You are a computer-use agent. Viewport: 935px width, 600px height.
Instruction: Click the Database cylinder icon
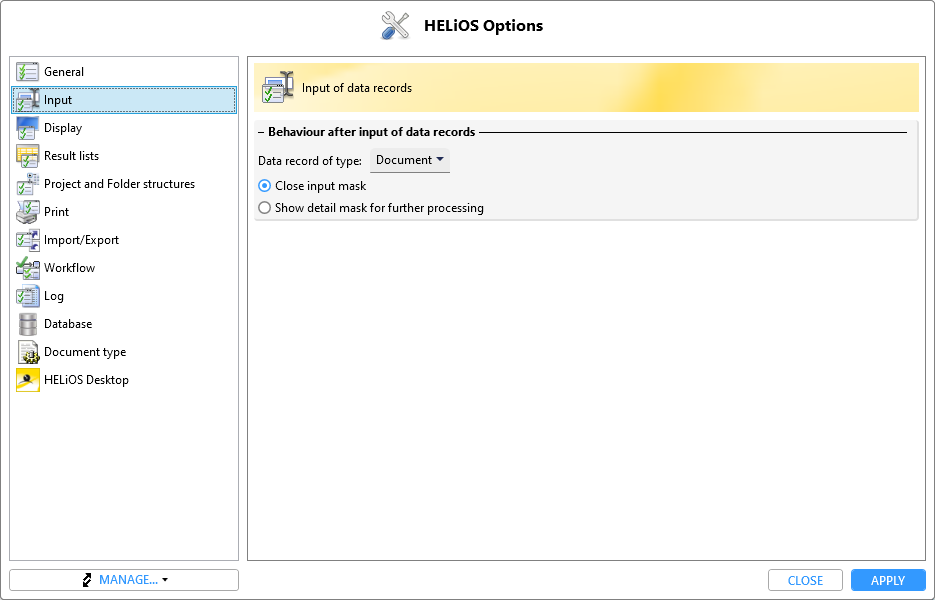27,324
